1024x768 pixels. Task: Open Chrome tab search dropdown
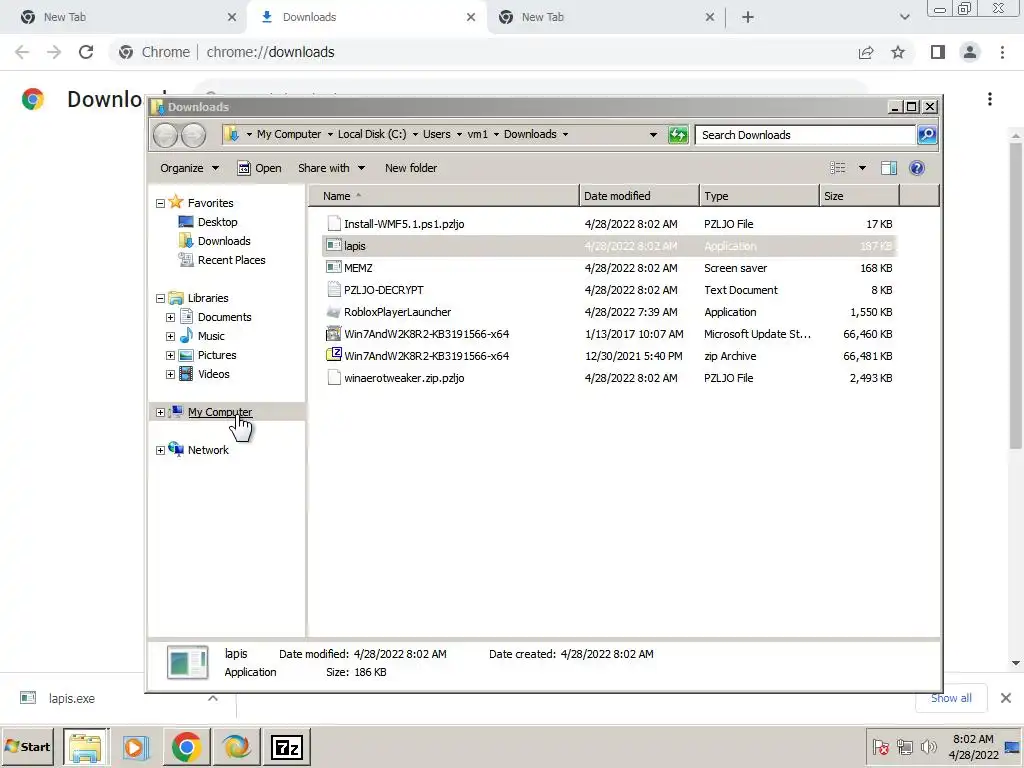(904, 17)
